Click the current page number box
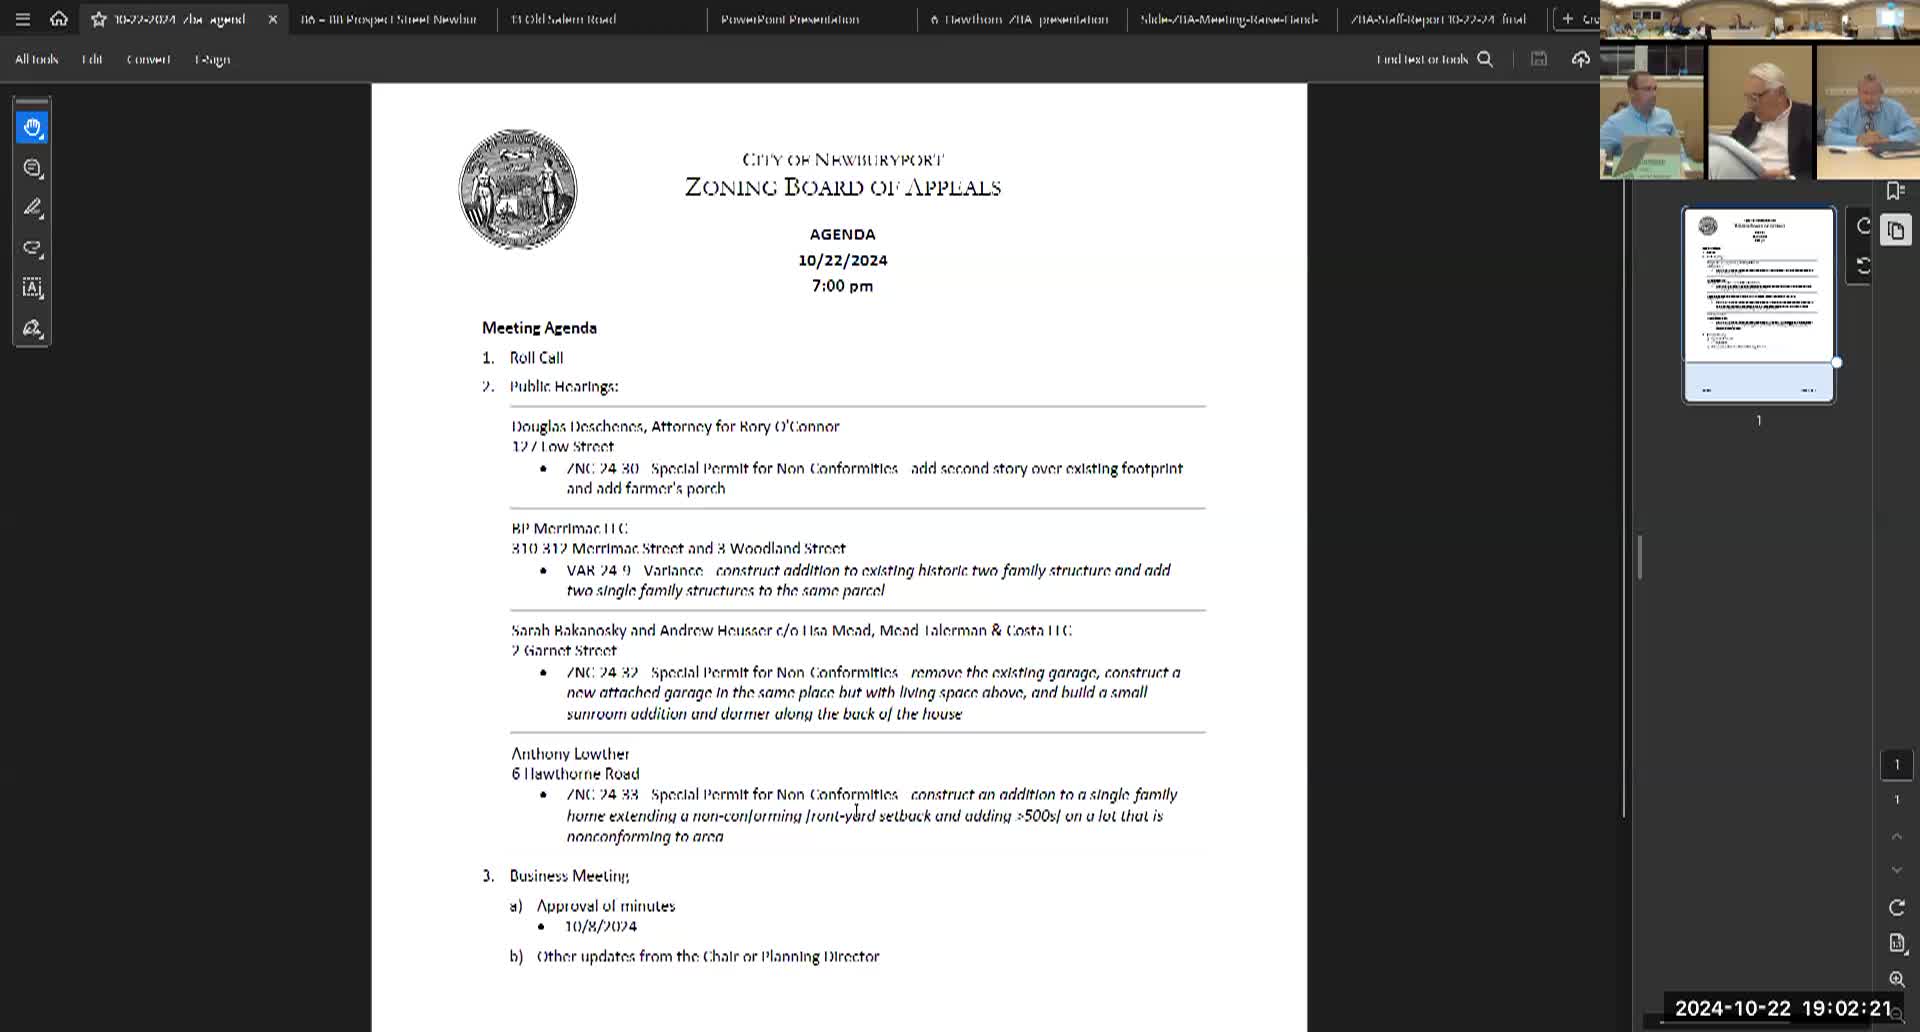This screenshot has height=1032, width=1920. pos(1896,764)
